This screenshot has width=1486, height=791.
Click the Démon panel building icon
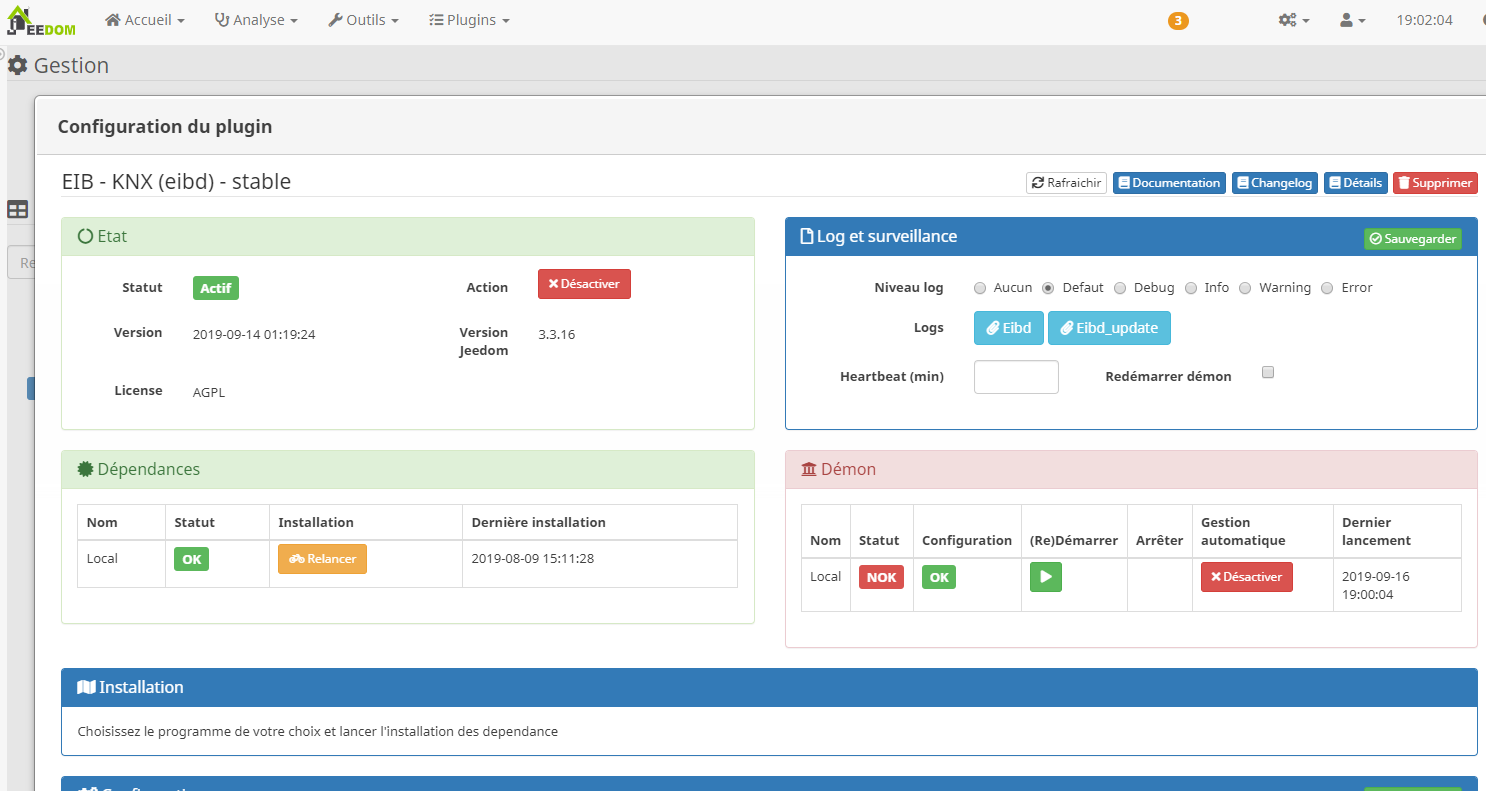tap(809, 469)
